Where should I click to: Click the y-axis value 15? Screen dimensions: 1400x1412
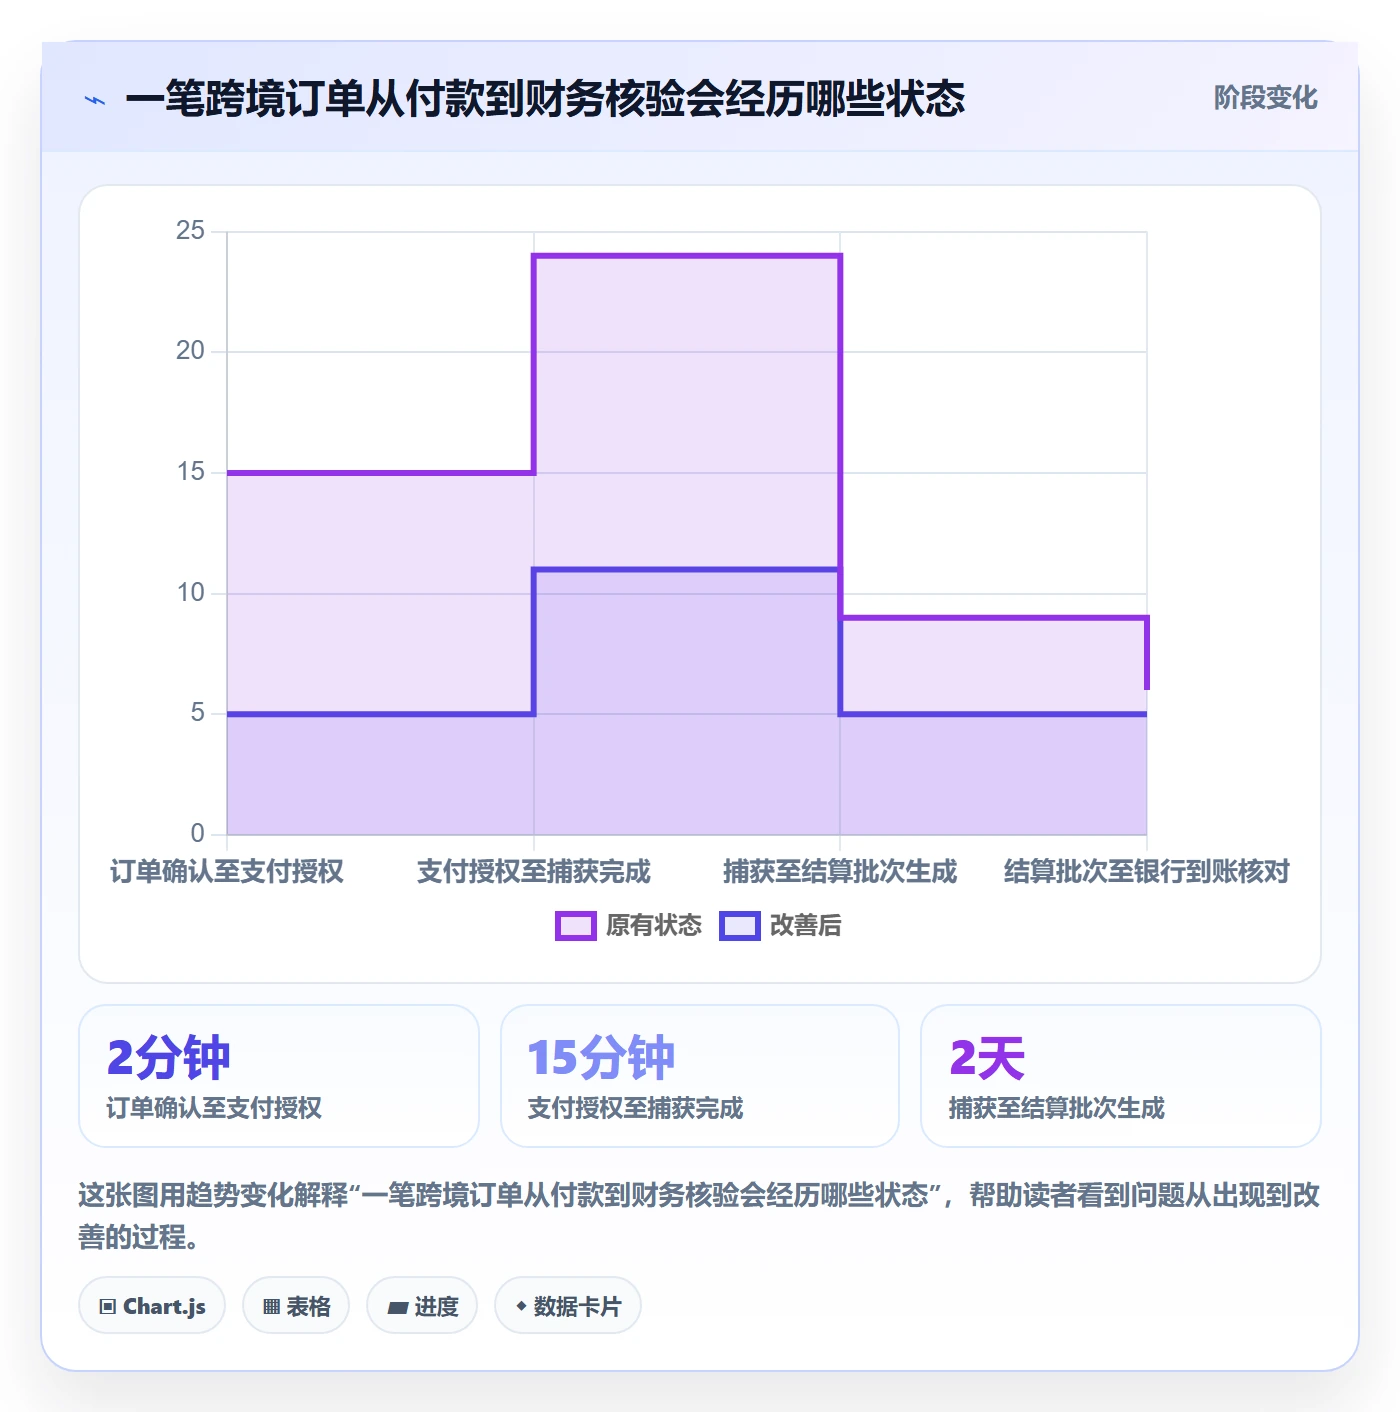[x=190, y=472]
